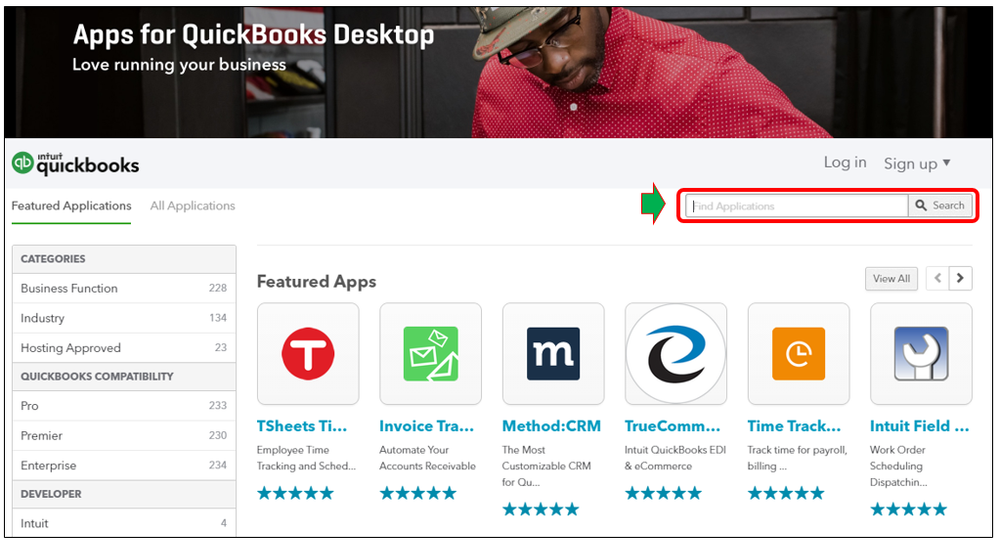Open the Invoice Tracker green envelope icon
Screen dimensions: 999x542
pos(431,353)
